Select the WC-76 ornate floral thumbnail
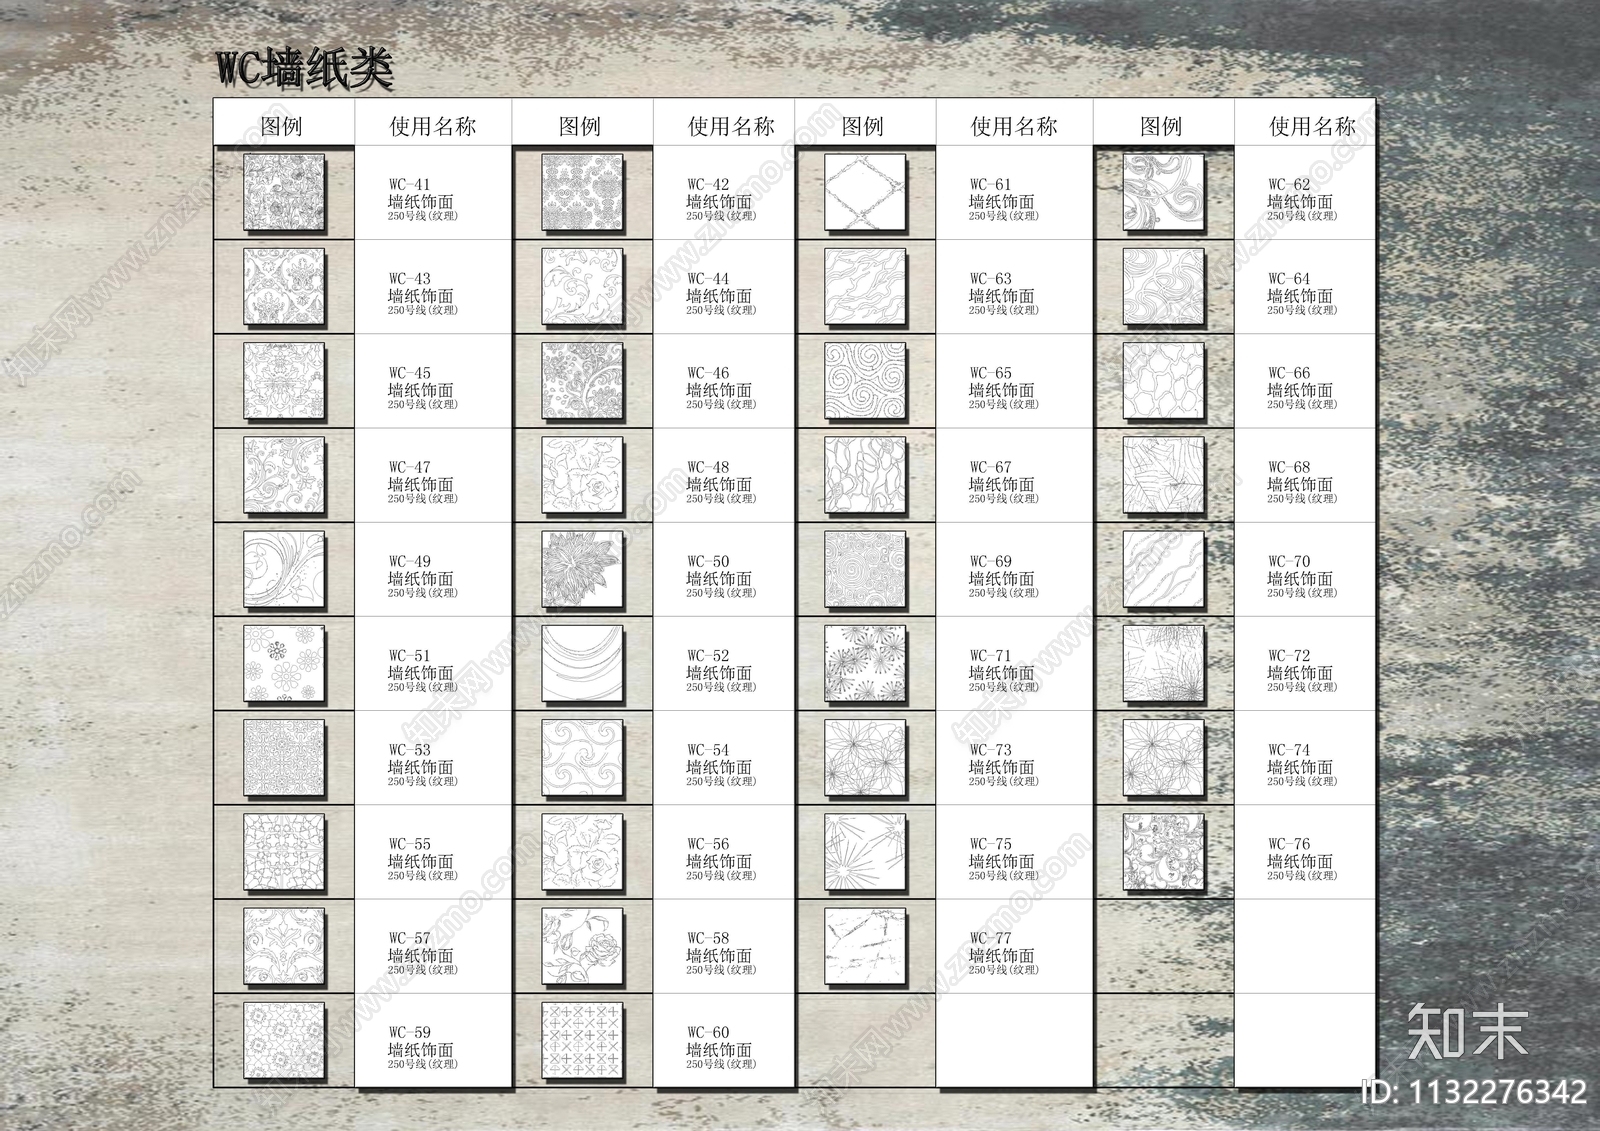 coord(1163,852)
